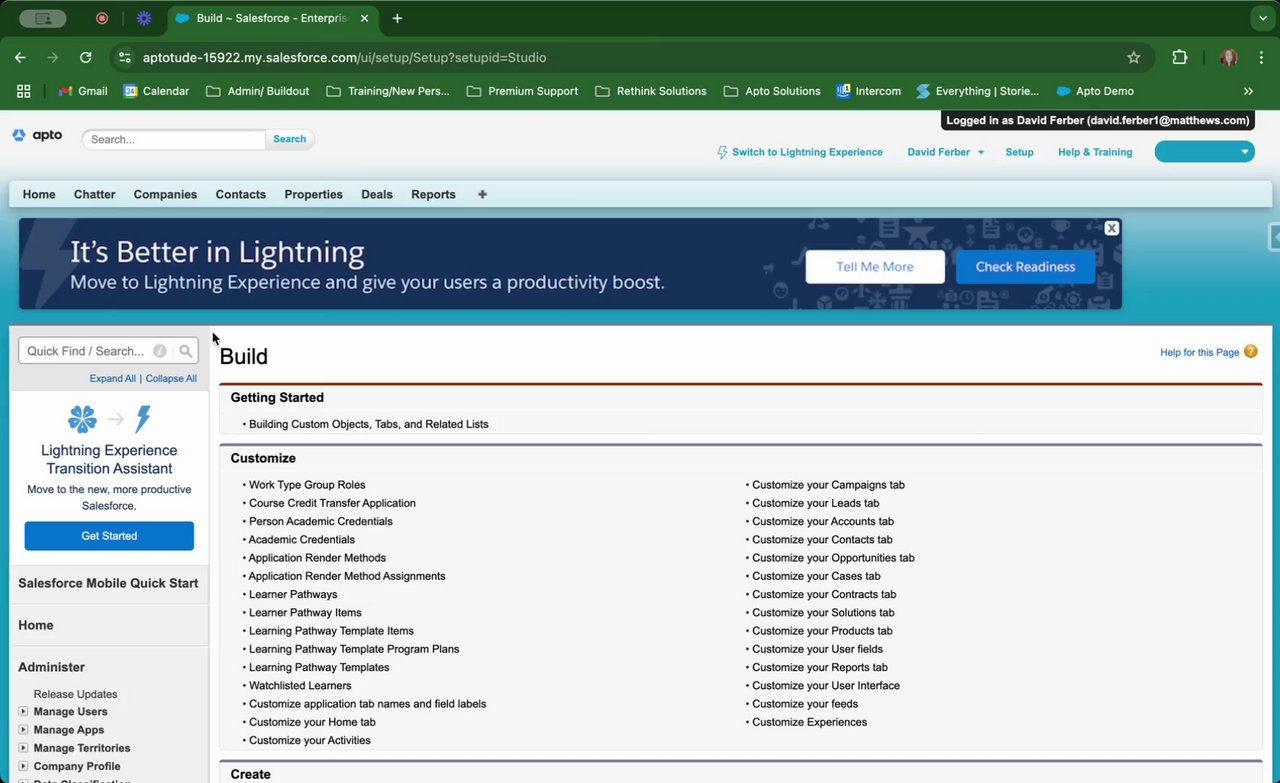1280x783 pixels.
Task: Go back in browser history
Action: tap(20, 58)
